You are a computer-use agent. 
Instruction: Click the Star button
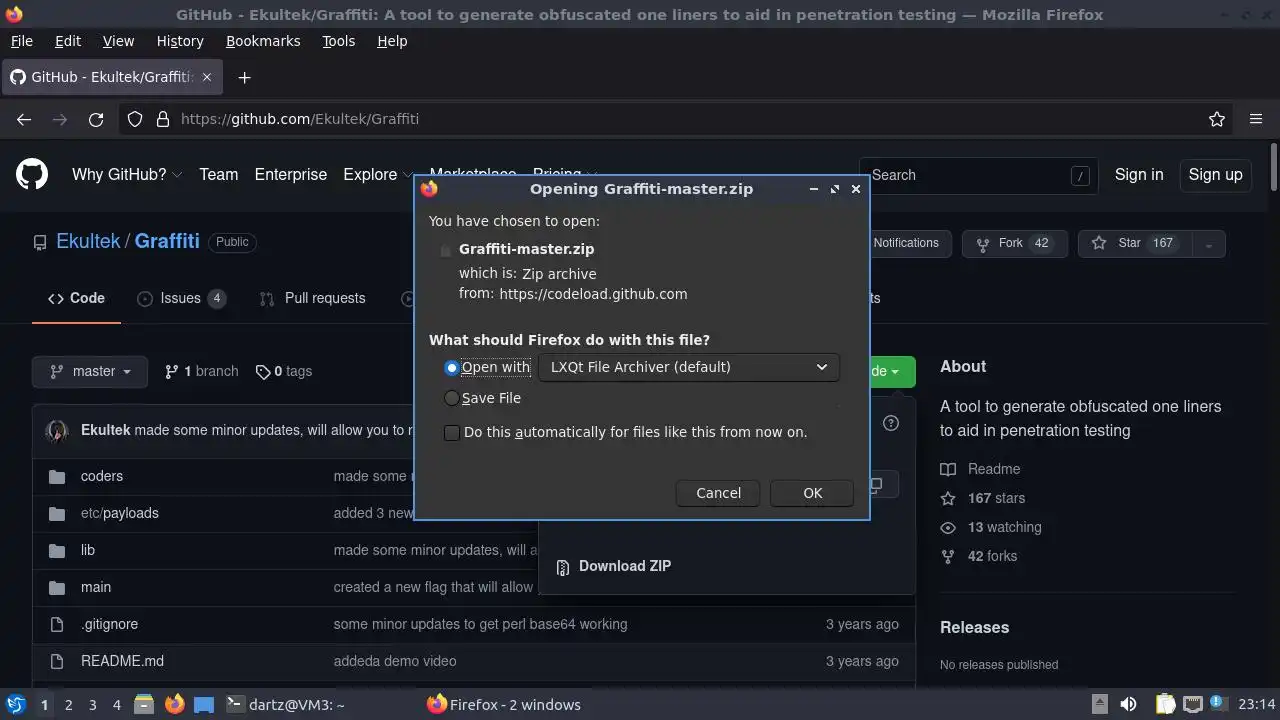click(x=1135, y=244)
